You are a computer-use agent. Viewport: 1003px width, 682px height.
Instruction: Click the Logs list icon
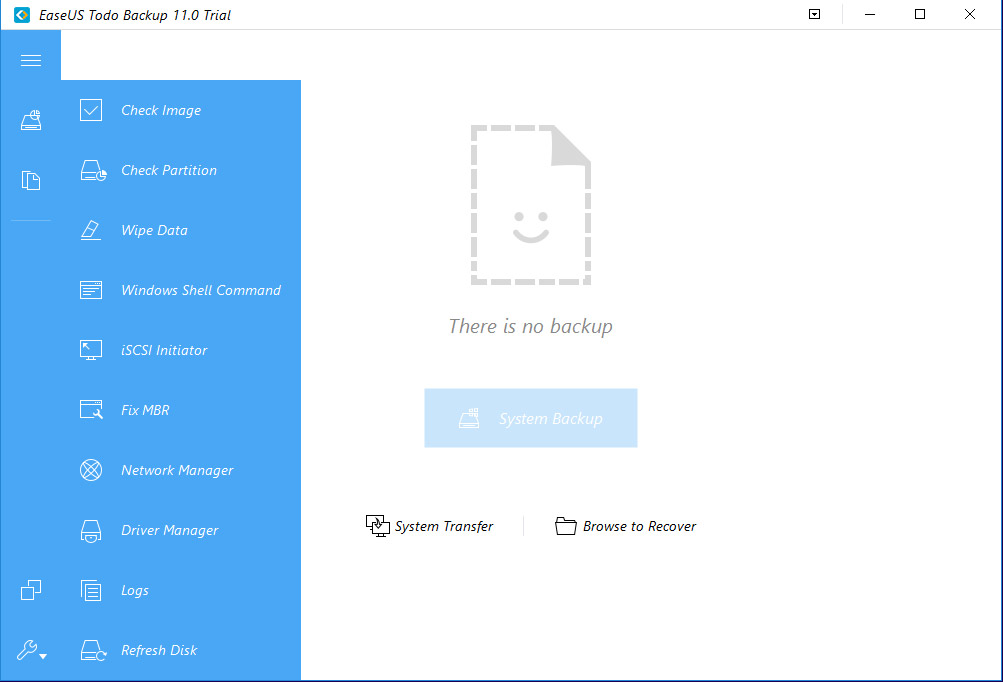click(x=91, y=590)
